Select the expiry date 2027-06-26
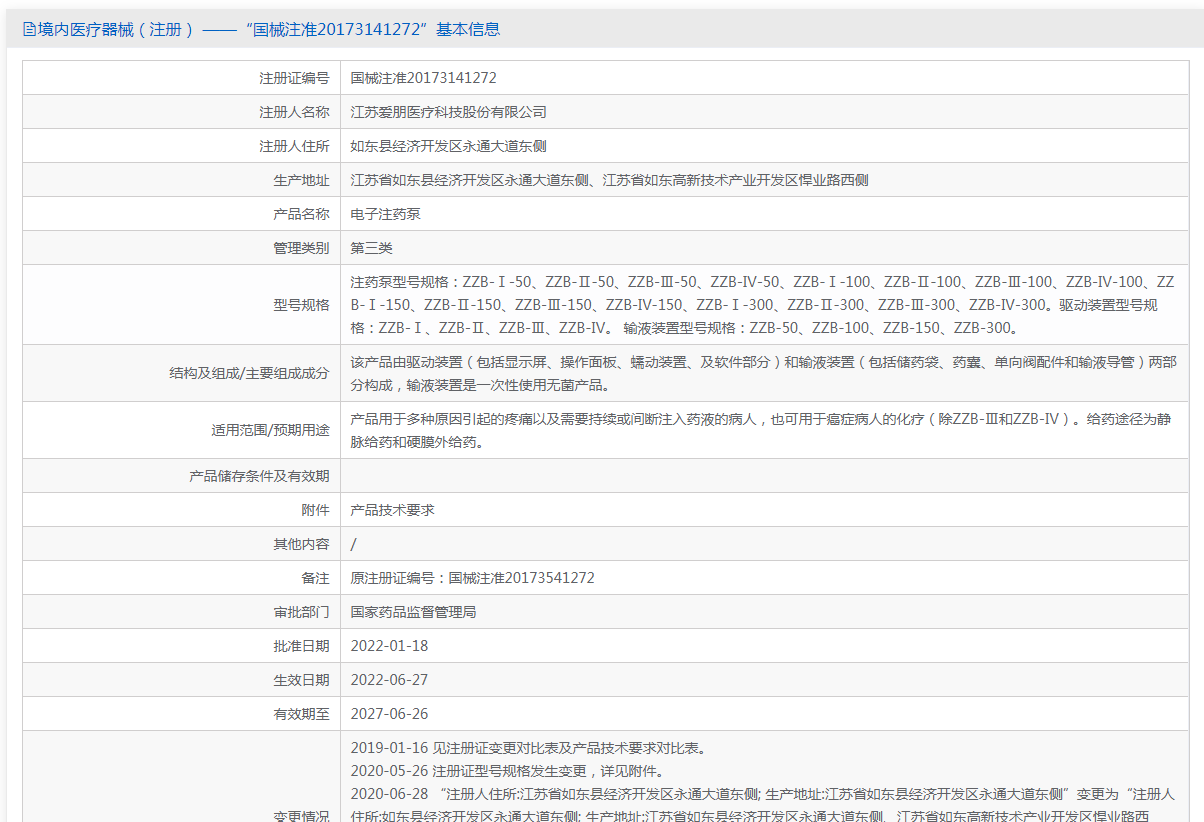 click(x=389, y=714)
